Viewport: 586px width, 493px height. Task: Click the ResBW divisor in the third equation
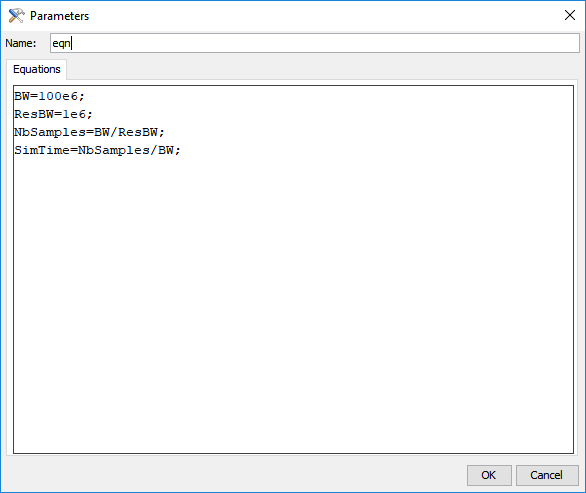point(138,132)
